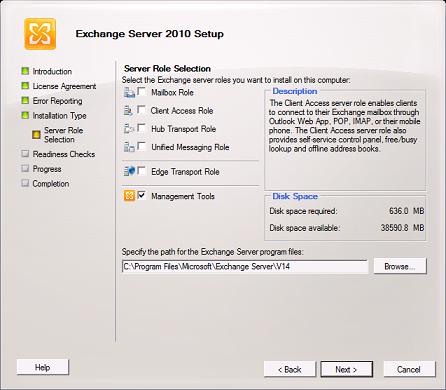Click the Unified Messaging Role label

(190, 147)
